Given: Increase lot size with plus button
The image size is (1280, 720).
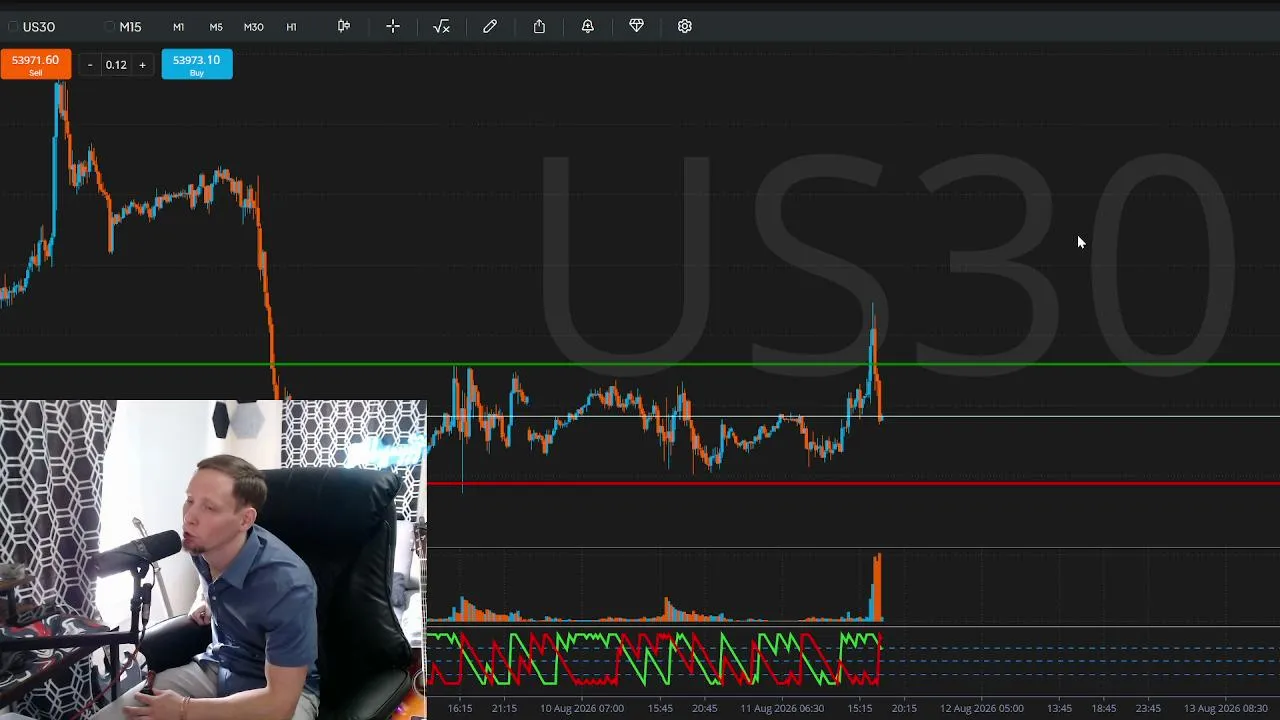Looking at the screenshot, I should [142, 65].
